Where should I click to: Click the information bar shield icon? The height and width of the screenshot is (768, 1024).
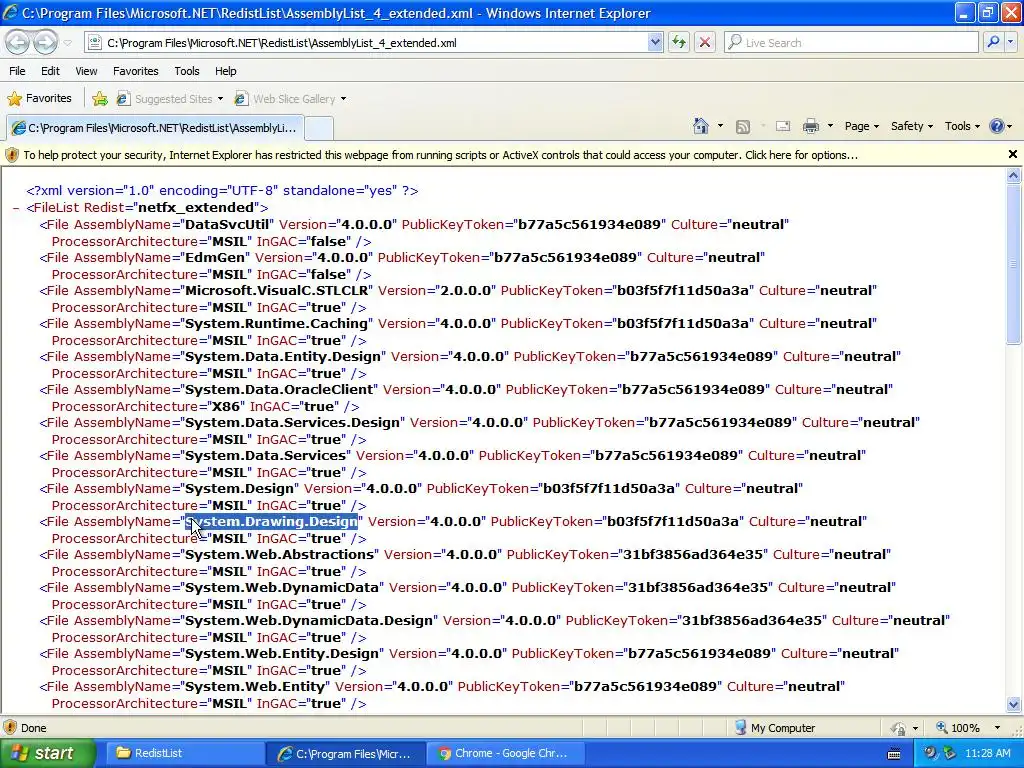coord(12,155)
